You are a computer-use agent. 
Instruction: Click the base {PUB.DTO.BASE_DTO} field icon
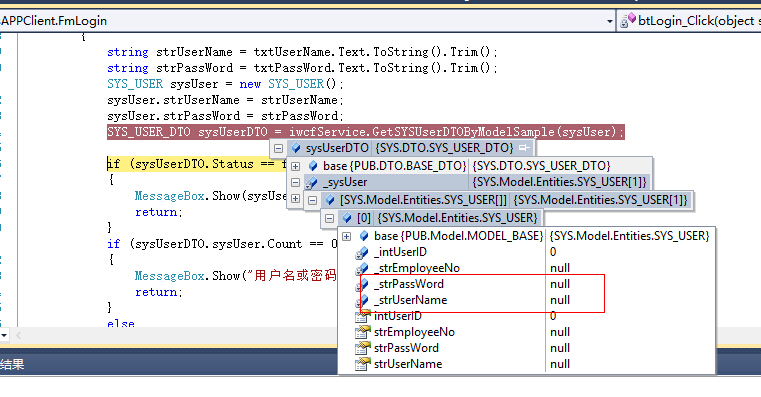pyautogui.click(x=313, y=165)
